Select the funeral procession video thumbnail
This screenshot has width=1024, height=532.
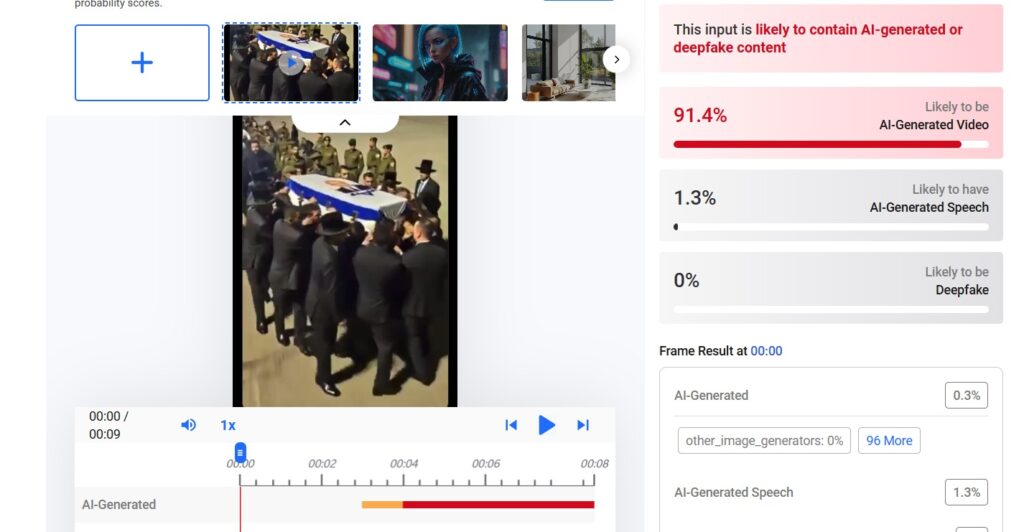(x=291, y=63)
